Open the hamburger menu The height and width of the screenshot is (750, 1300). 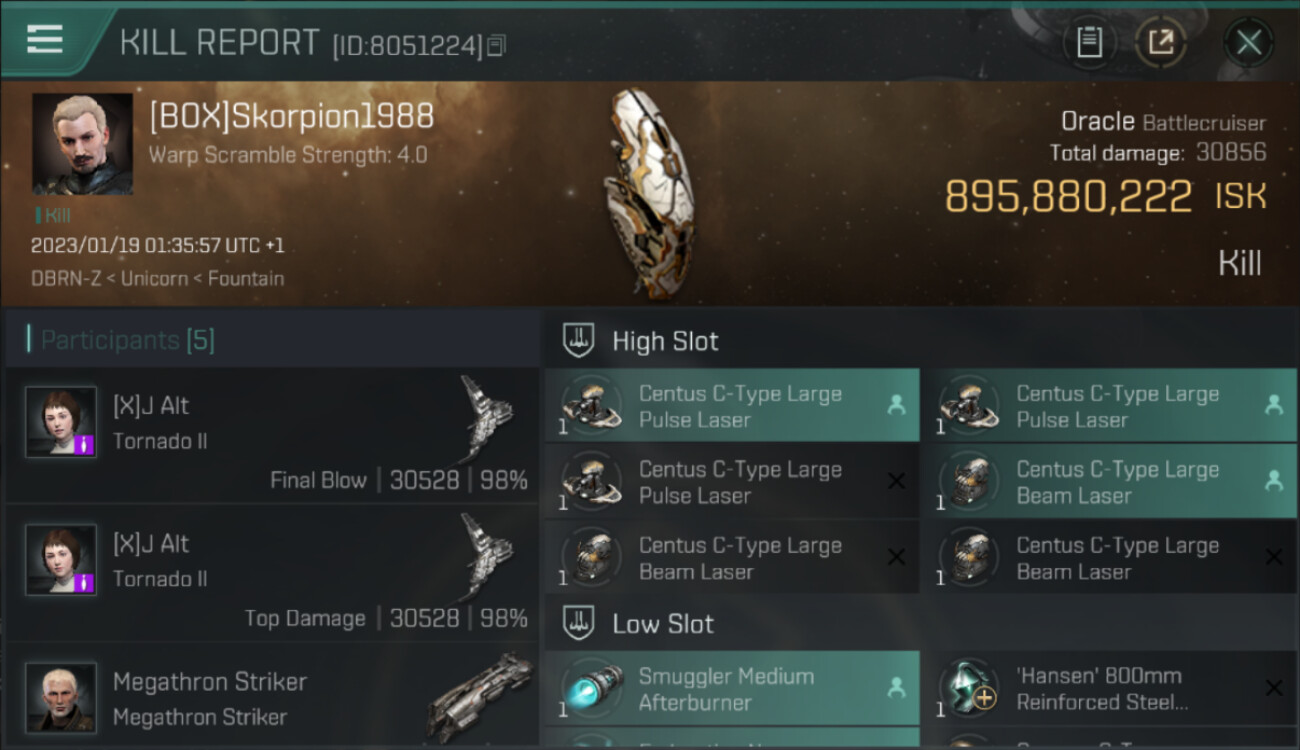pos(45,39)
